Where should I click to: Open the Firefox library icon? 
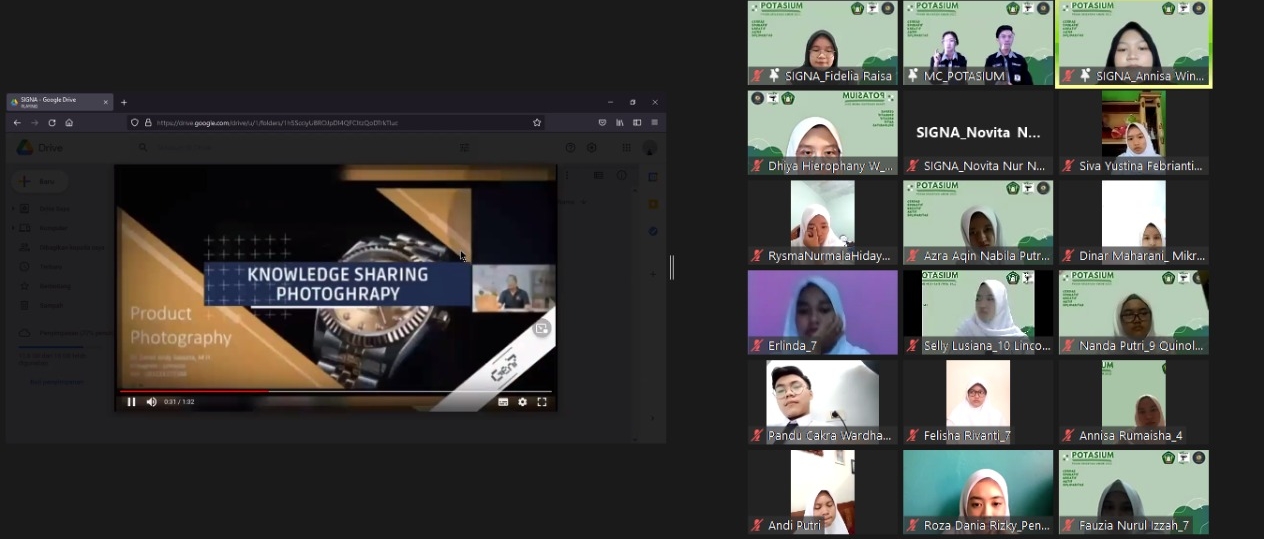[x=620, y=122]
